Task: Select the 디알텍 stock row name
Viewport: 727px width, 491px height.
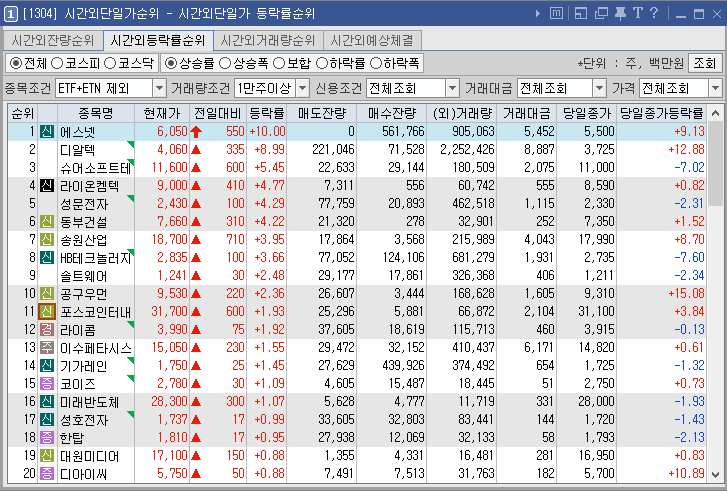Action: (x=78, y=150)
